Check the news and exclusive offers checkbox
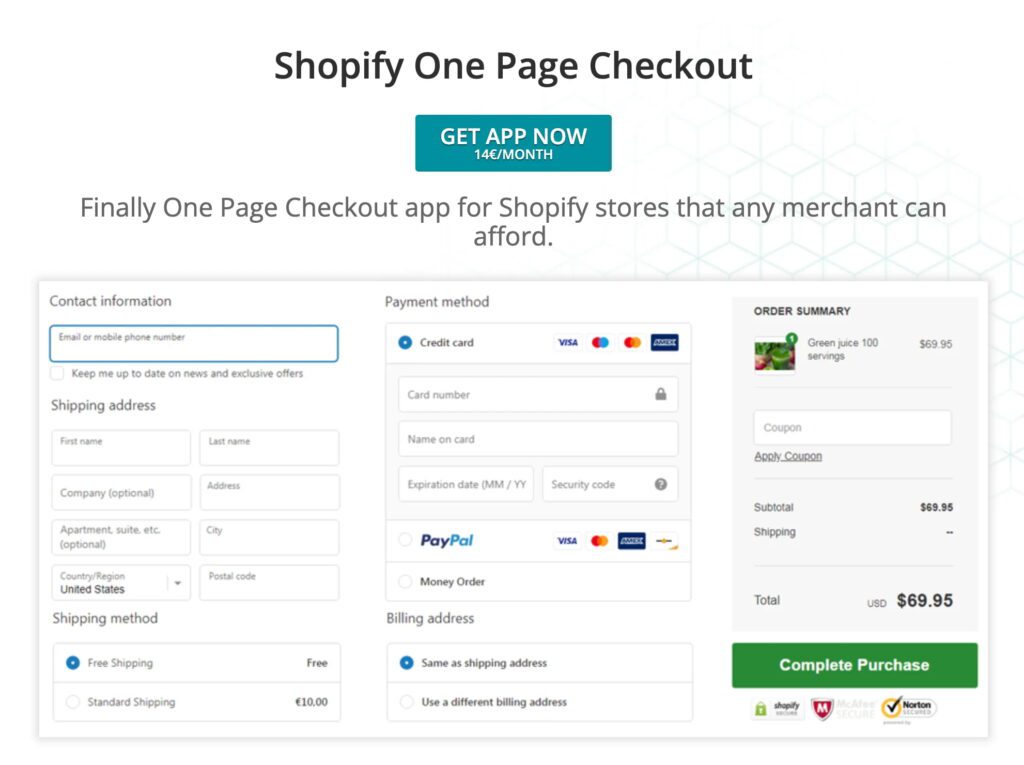This screenshot has height=765, width=1024. tap(58, 373)
